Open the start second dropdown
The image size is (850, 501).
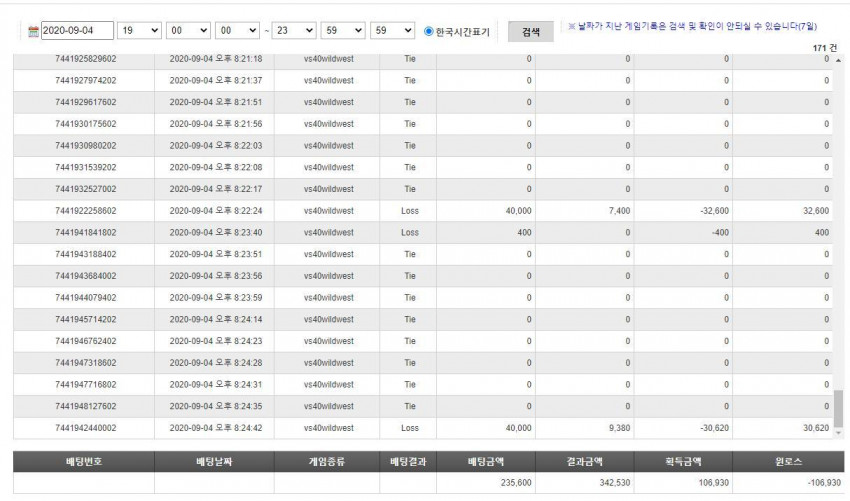coord(237,30)
